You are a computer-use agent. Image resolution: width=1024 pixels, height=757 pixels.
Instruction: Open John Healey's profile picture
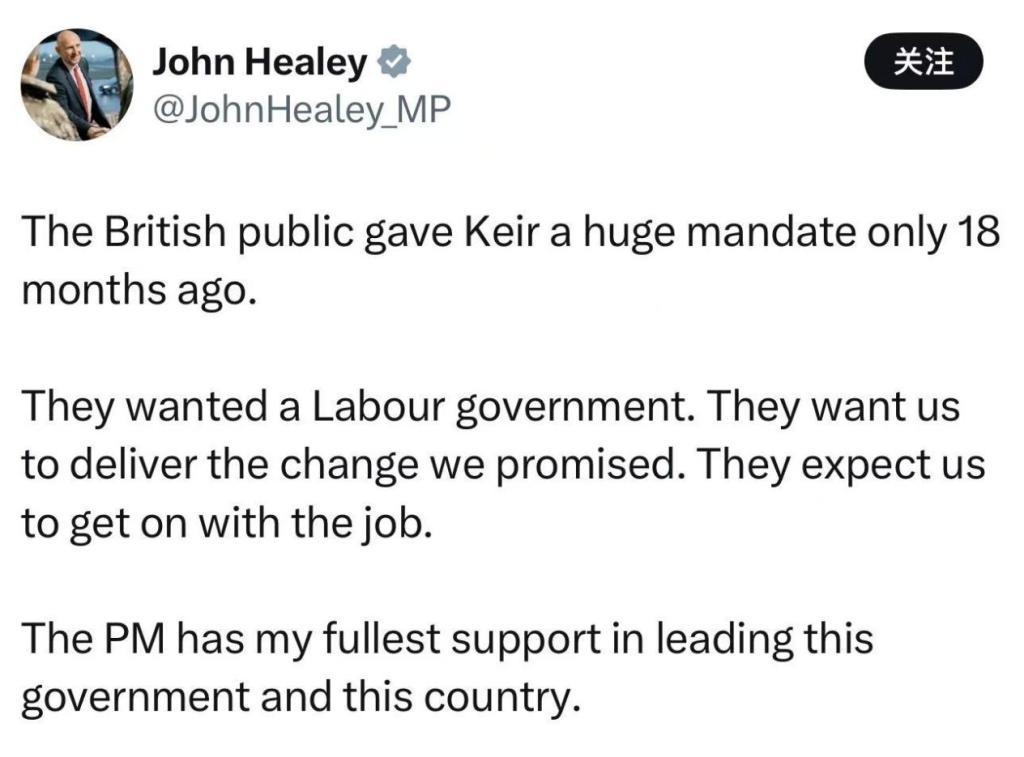pos(78,78)
